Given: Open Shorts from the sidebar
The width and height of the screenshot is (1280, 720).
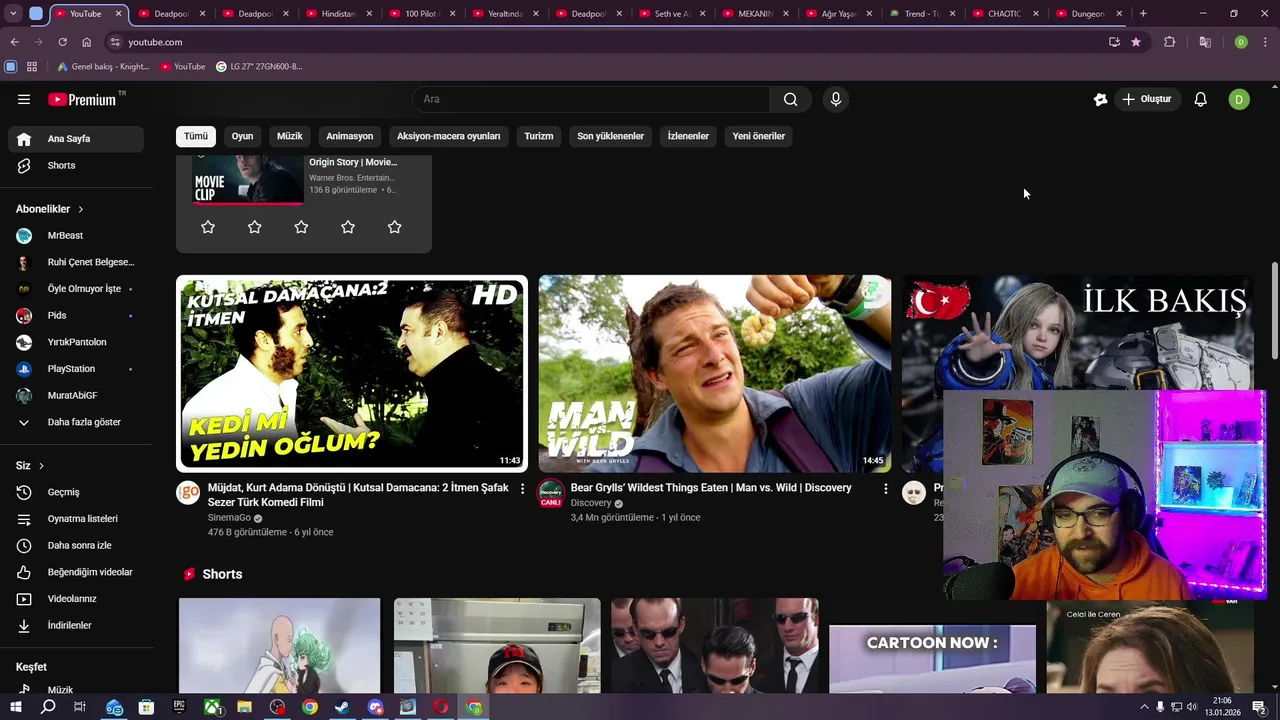Looking at the screenshot, I should pyautogui.click(x=76, y=165).
